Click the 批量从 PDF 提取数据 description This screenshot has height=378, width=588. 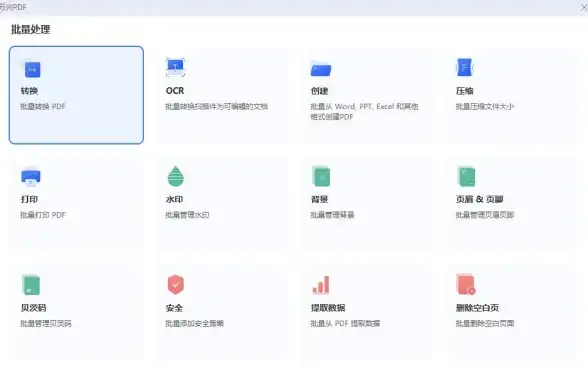pos(345,323)
